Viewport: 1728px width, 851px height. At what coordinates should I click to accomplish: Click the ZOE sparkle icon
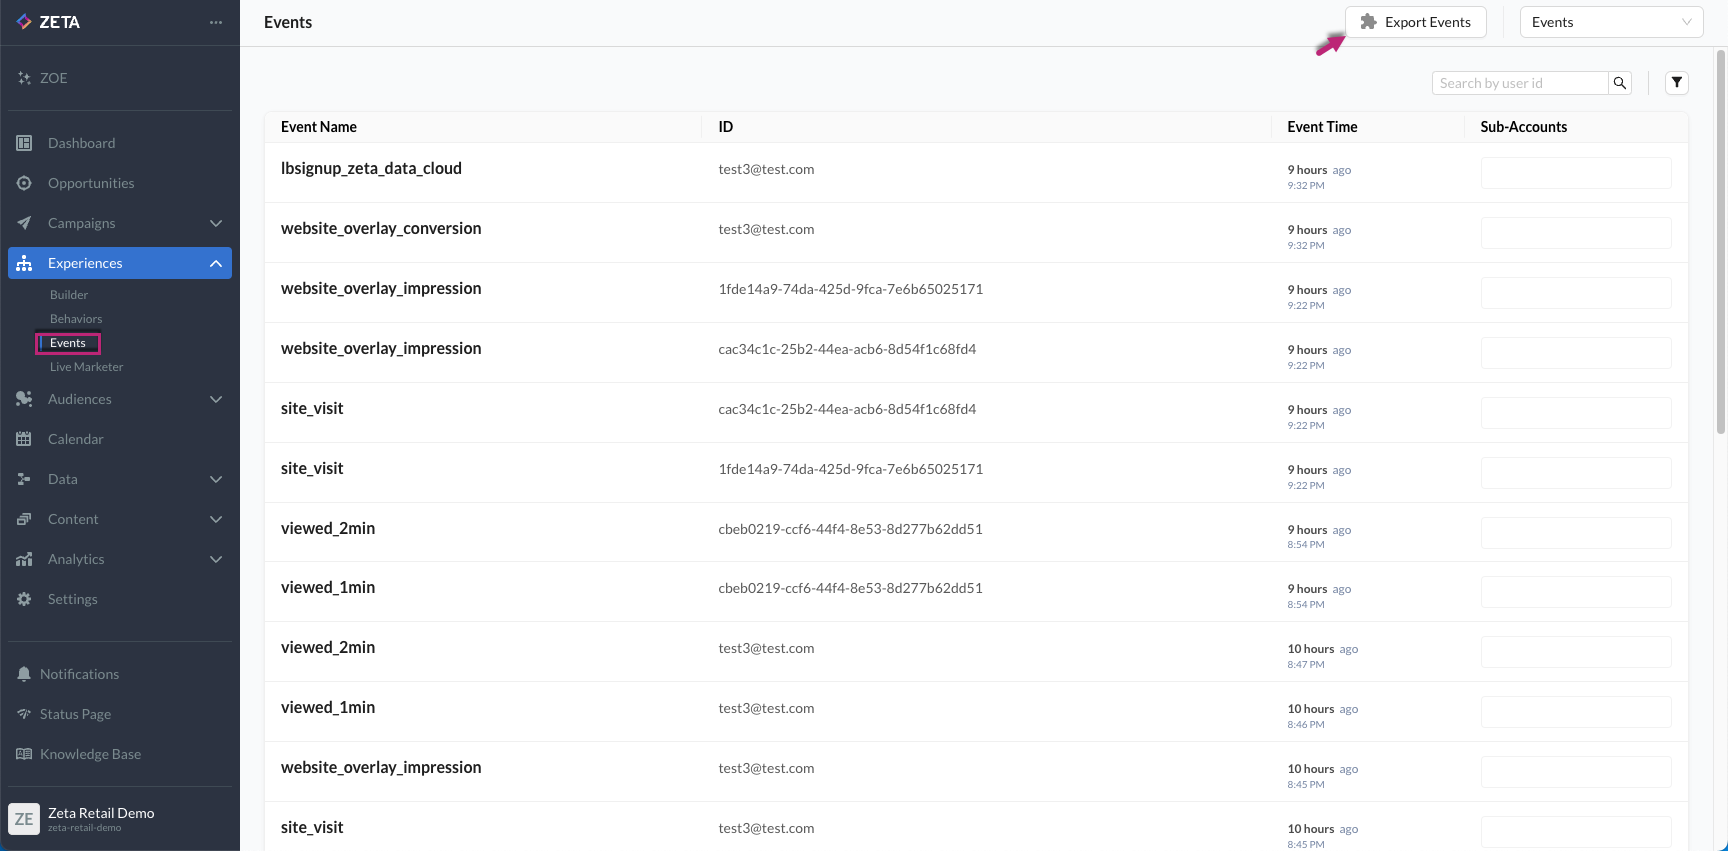point(24,78)
